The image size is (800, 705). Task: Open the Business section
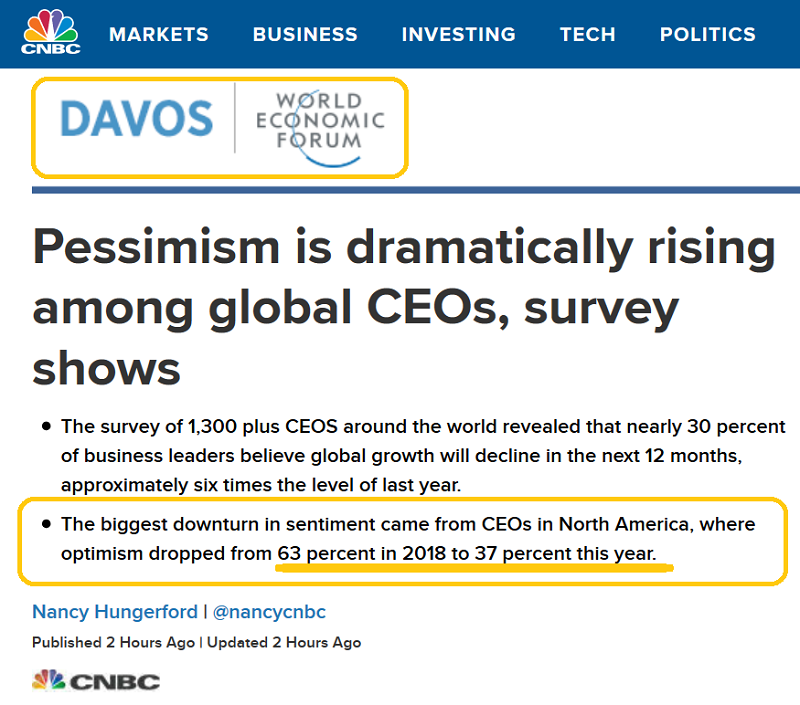(x=305, y=34)
